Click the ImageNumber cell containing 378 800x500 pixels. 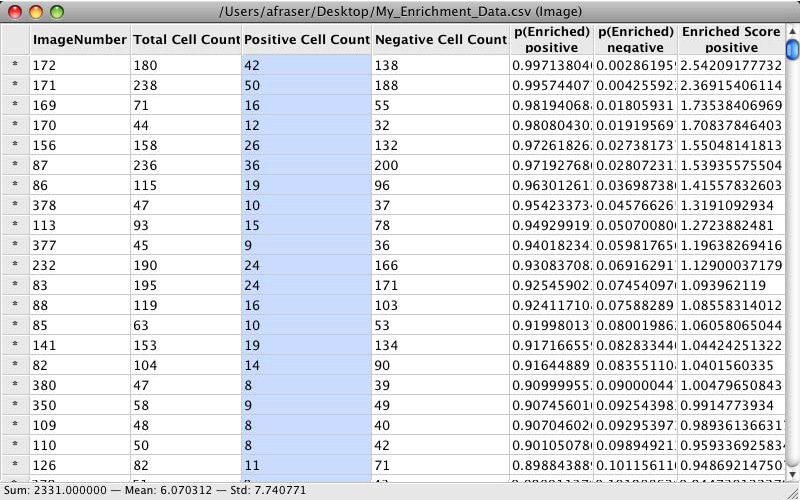[x=79, y=205]
